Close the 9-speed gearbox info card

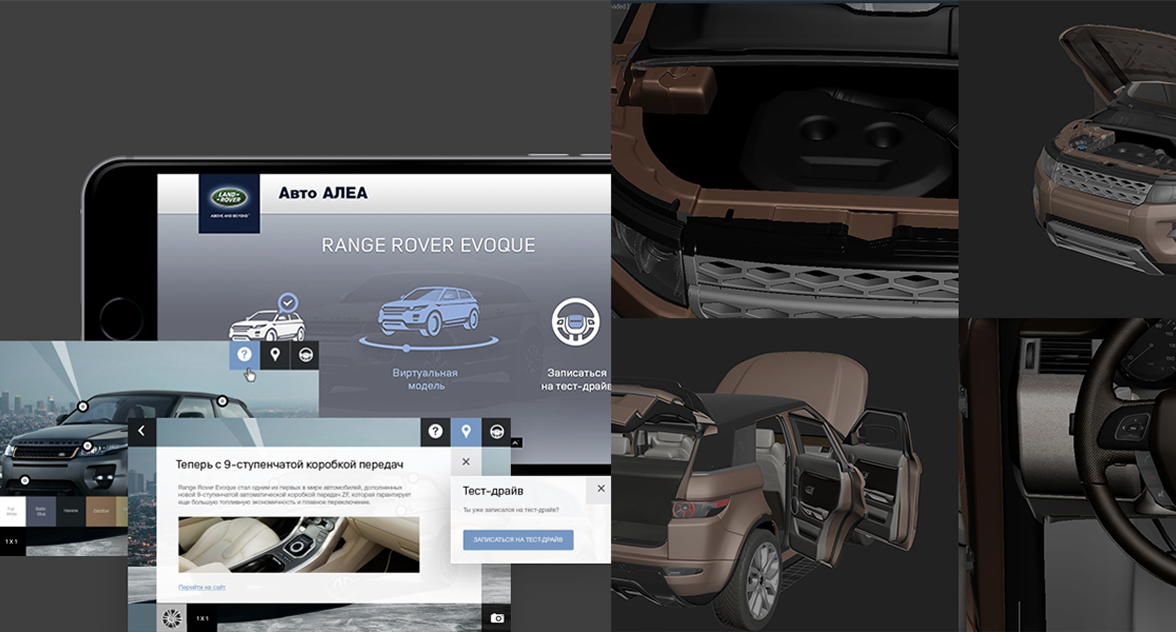(466, 462)
